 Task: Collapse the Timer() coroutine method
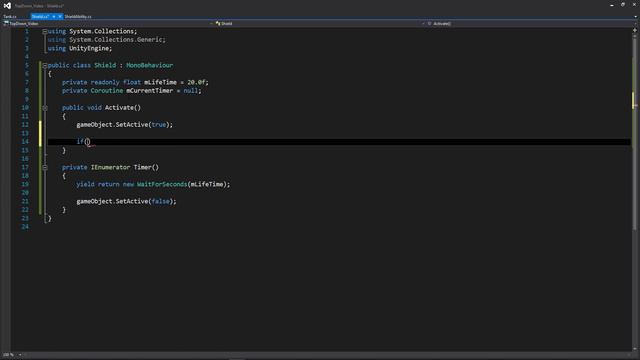pos(45,167)
